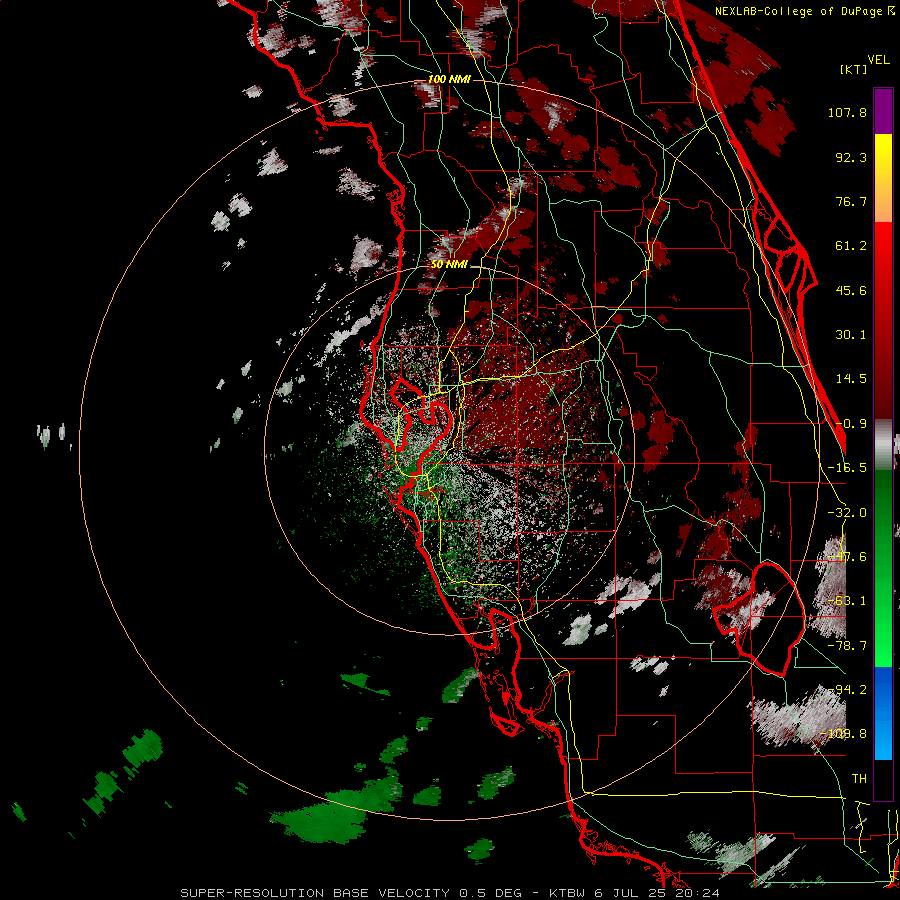
Task: Click the 30.1 legend value
Action: [851, 335]
